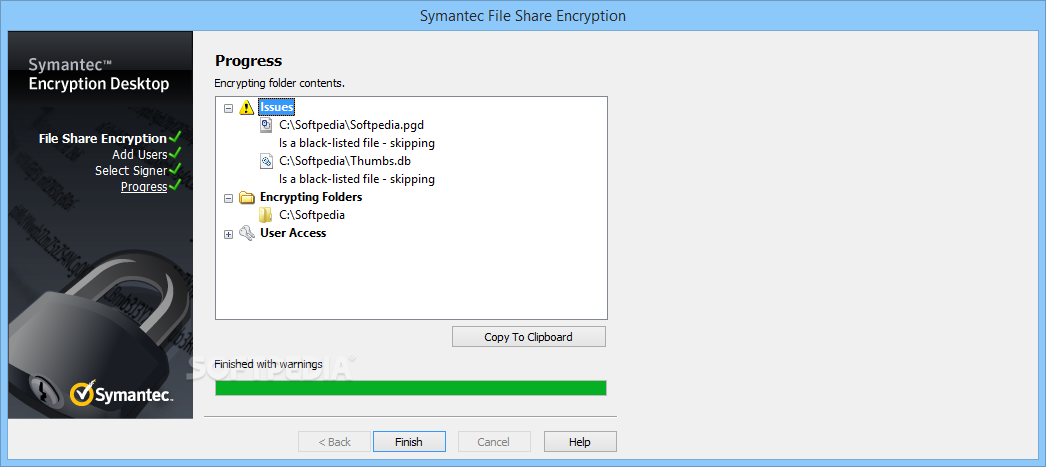
Task: Click checkmark next to Add Users
Action: click(x=175, y=153)
